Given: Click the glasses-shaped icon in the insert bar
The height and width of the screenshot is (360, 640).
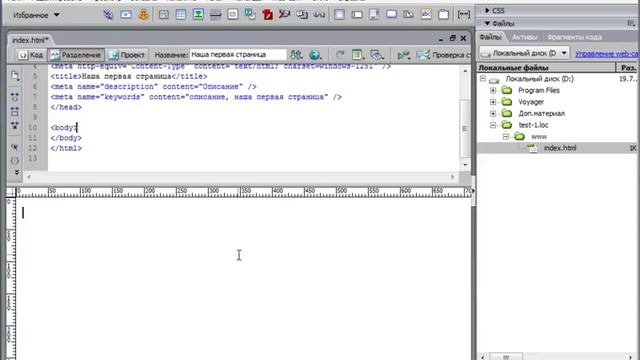Looking at the screenshot, I should (x=319, y=15).
